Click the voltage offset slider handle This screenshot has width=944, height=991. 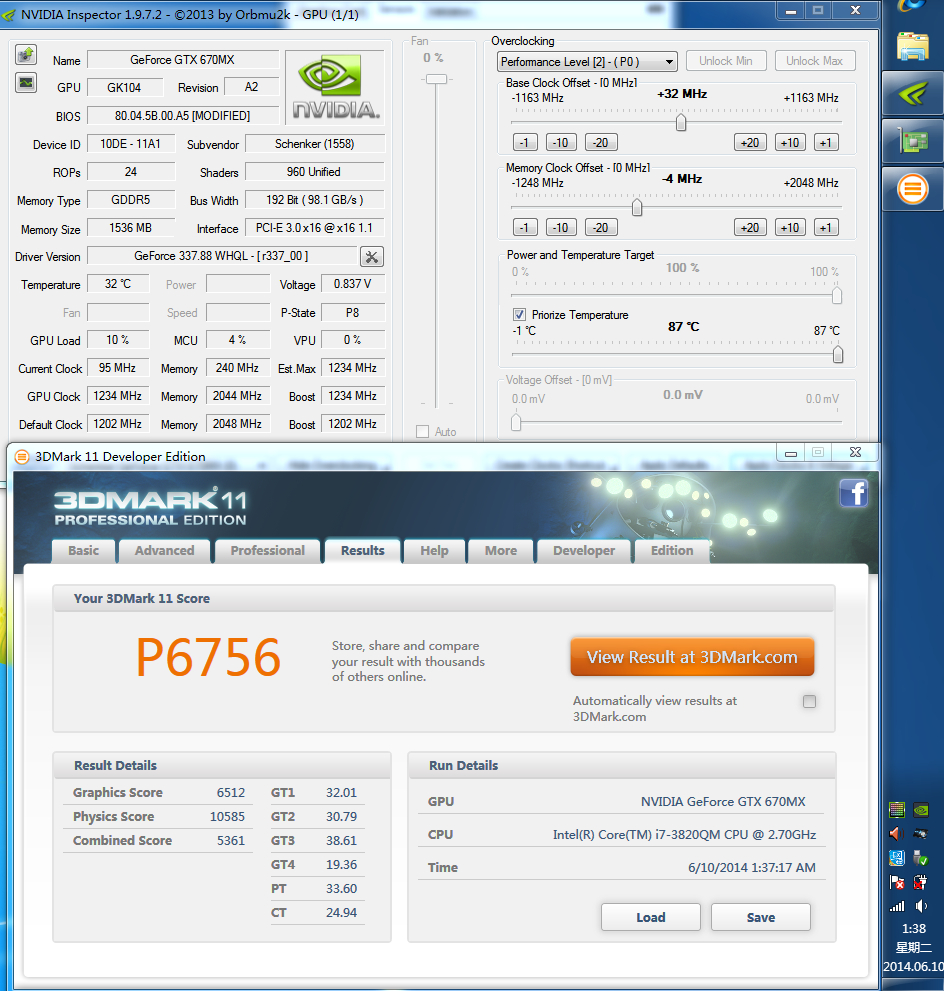point(516,422)
